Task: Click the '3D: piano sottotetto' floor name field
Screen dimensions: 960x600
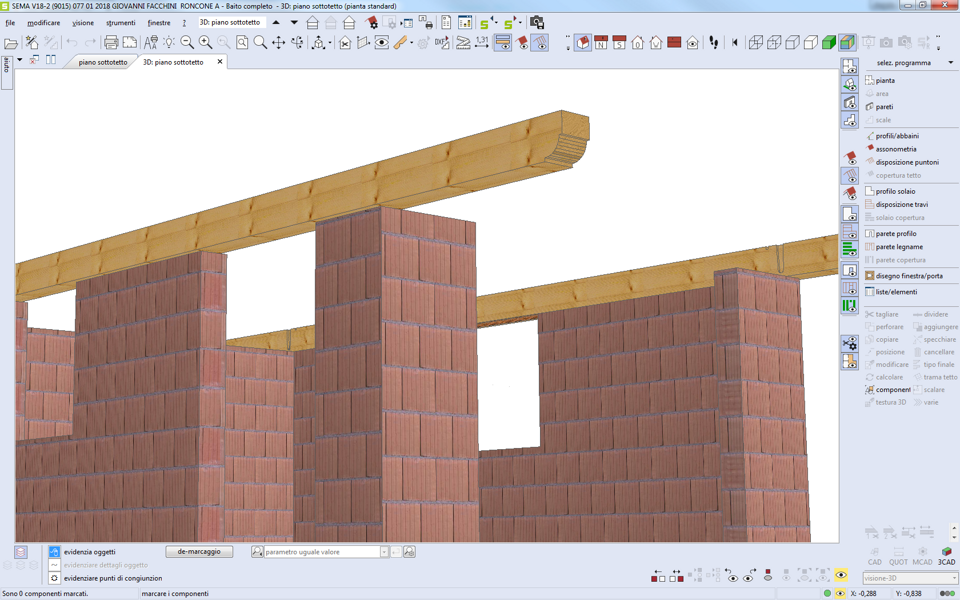Action: pos(230,22)
